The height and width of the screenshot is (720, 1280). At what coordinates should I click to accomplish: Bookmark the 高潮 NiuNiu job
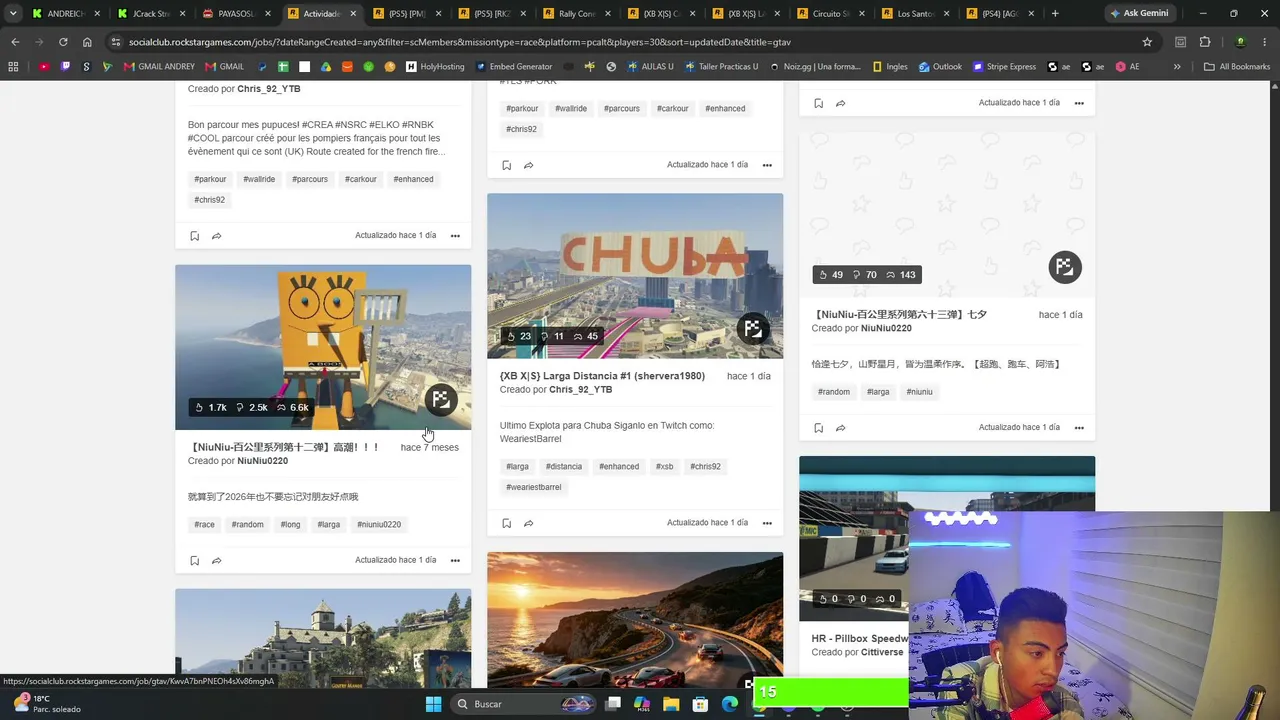[x=194, y=561]
